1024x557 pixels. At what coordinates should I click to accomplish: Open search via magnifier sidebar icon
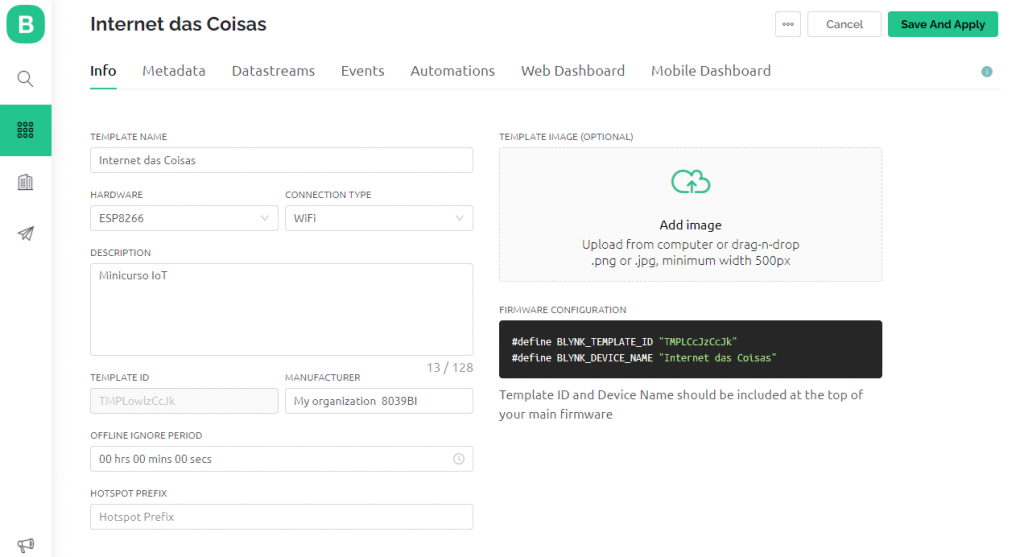(x=25, y=79)
